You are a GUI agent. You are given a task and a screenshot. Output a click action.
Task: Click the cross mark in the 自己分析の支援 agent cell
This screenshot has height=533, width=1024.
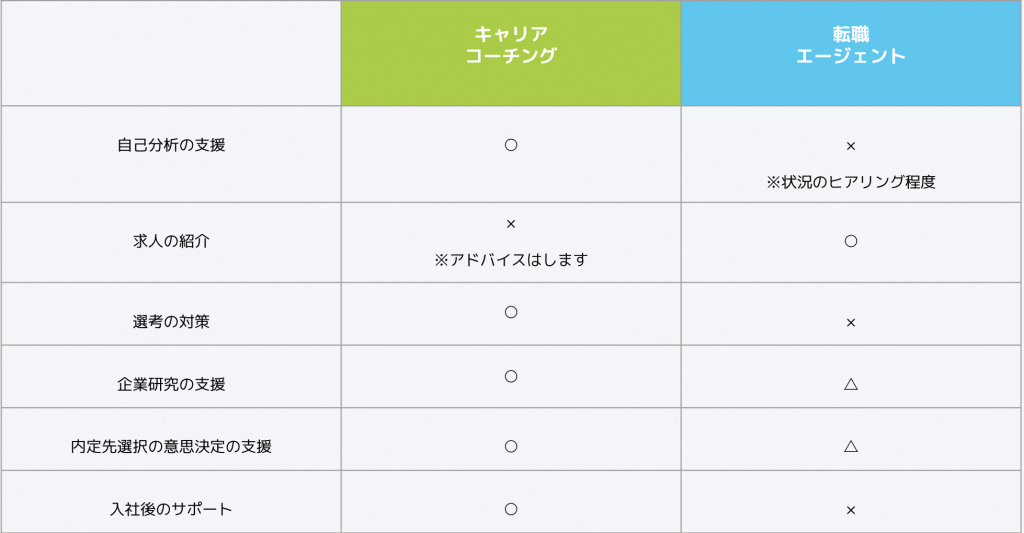(x=851, y=146)
